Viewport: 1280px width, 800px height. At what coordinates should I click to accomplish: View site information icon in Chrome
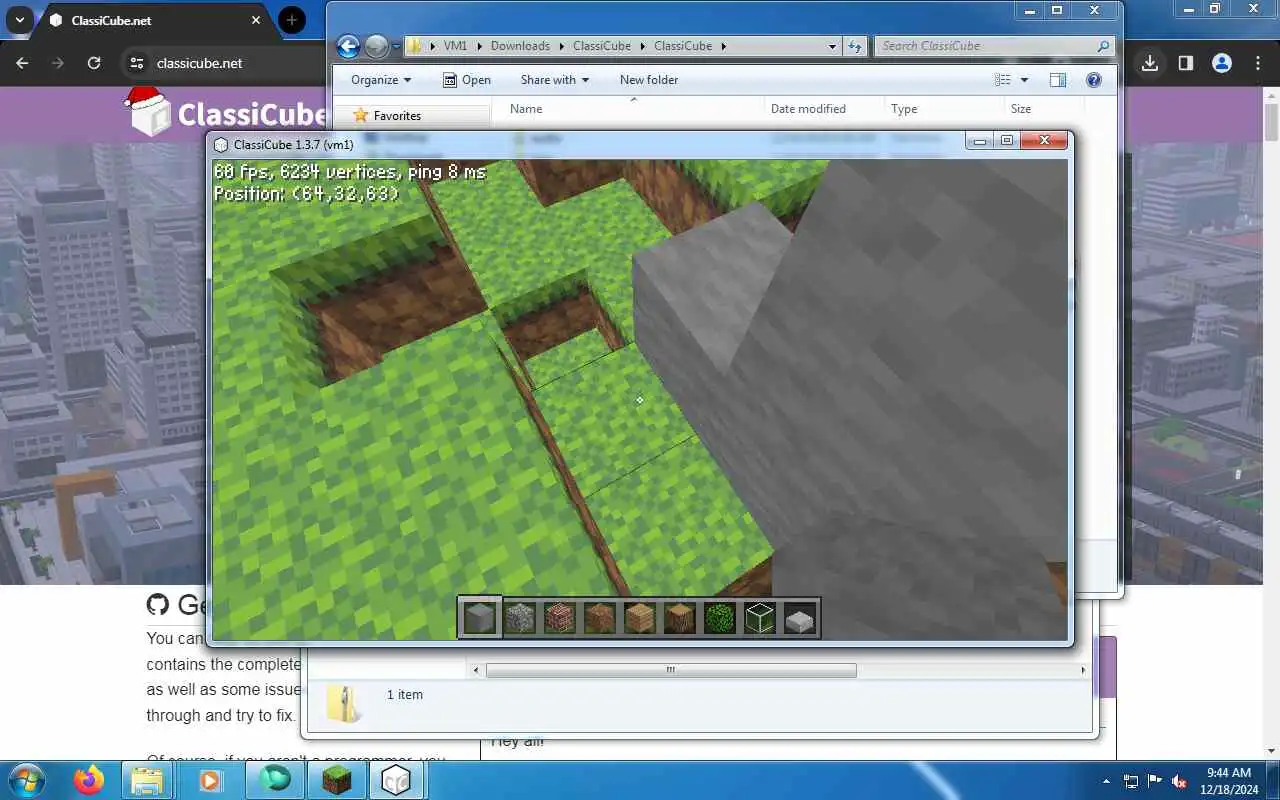pyautogui.click(x=137, y=63)
